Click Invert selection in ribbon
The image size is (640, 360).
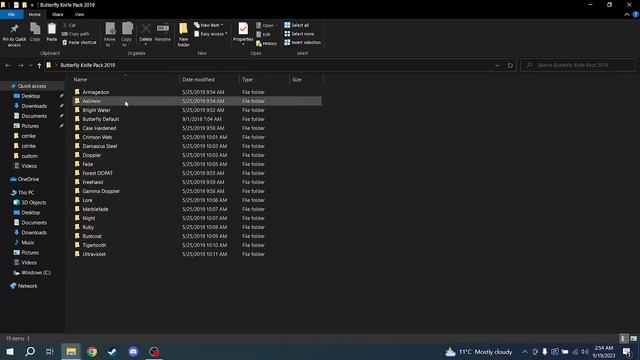[x=302, y=42]
